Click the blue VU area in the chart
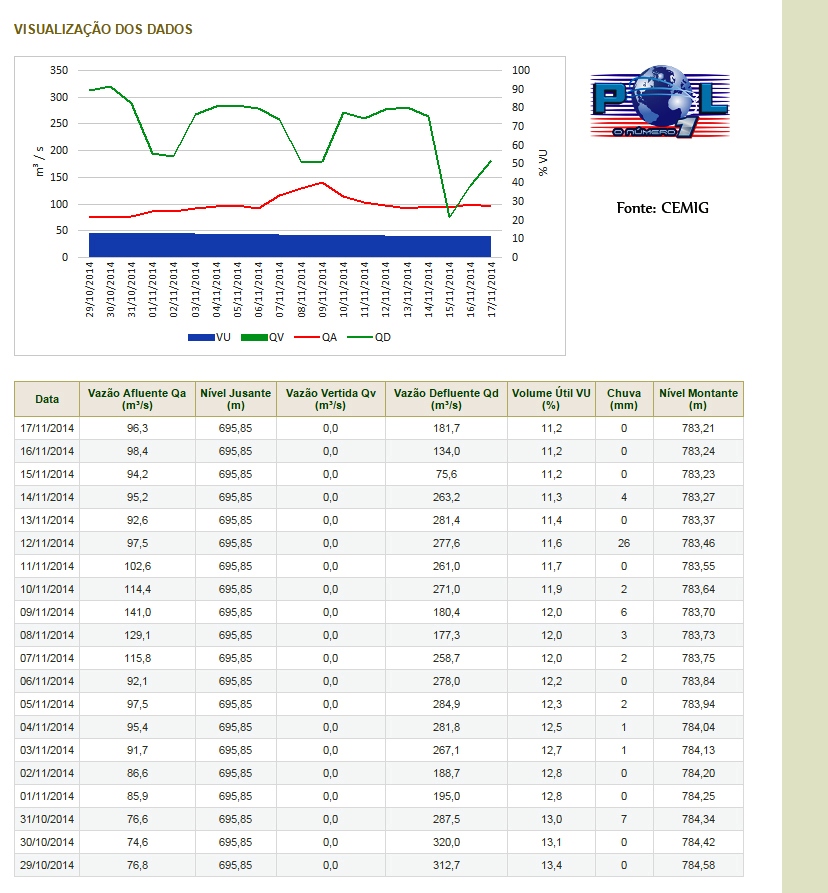828x893 pixels. click(x=290, y=245)
